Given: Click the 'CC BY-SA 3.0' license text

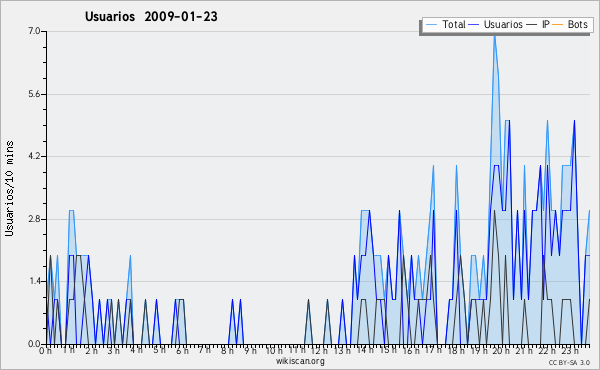Looking at the screenshot, I should [569, 362].
